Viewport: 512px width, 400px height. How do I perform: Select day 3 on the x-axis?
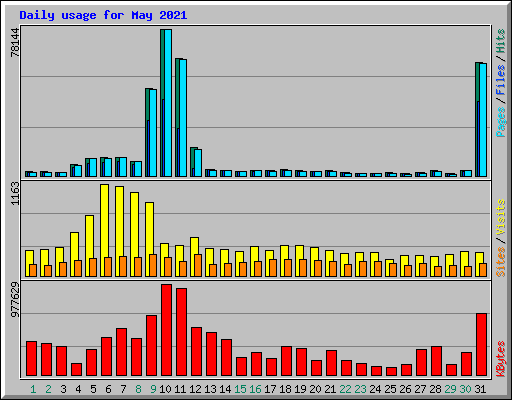pos(63,389)
